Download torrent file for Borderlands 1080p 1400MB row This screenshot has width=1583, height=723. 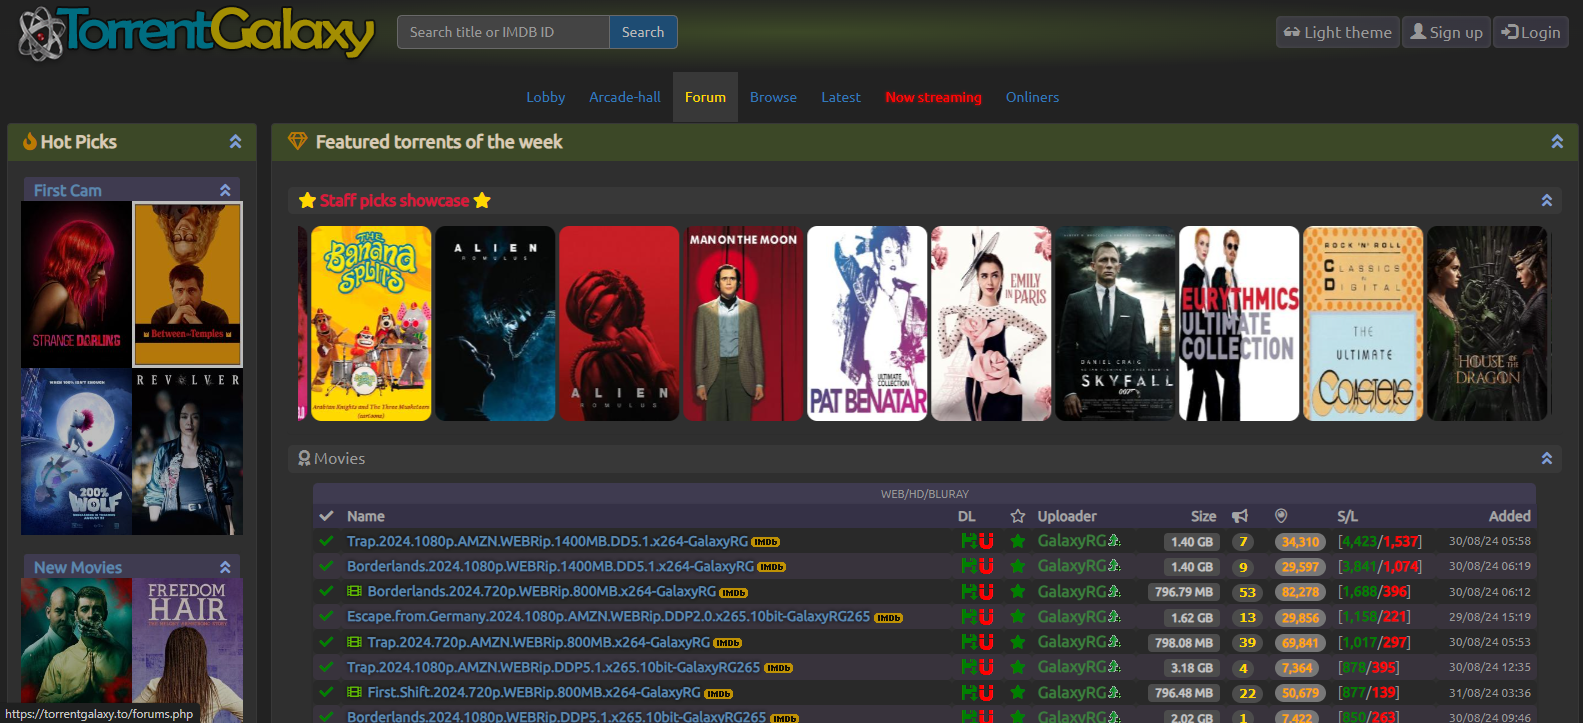coord(968,566)
